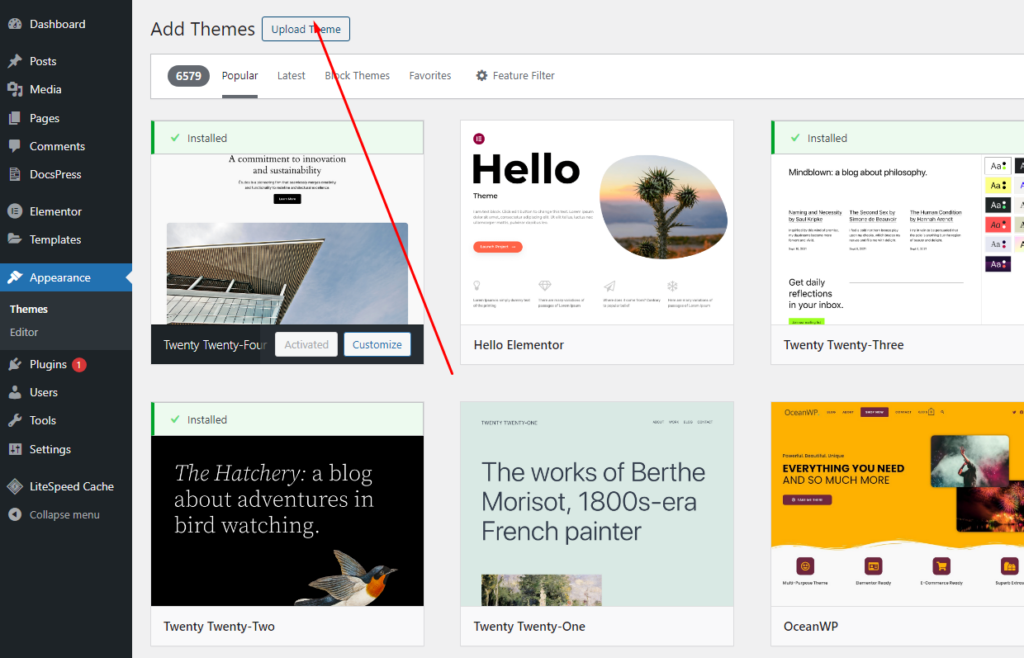Click the Feature Filter gear icon
The image size is (1024, 658).
(x=481, y=76)
